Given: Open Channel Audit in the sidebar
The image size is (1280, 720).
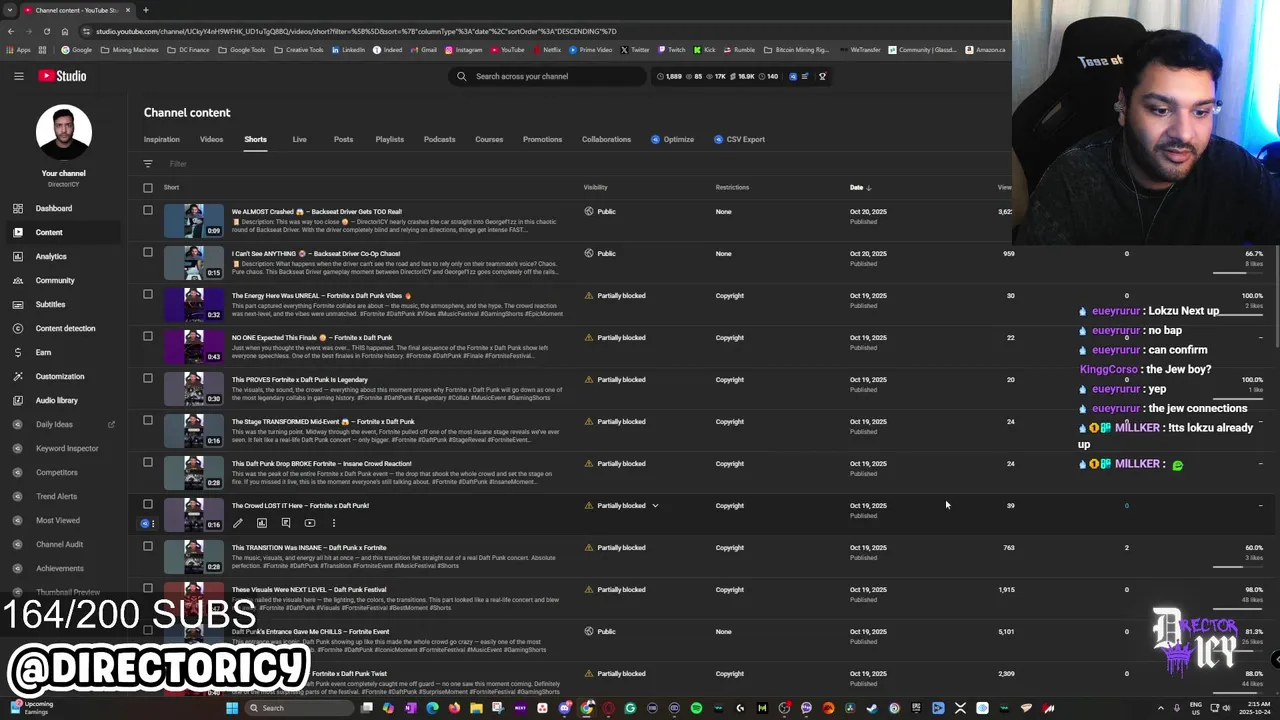Looking at the screenshot, I should coord(59,544).
